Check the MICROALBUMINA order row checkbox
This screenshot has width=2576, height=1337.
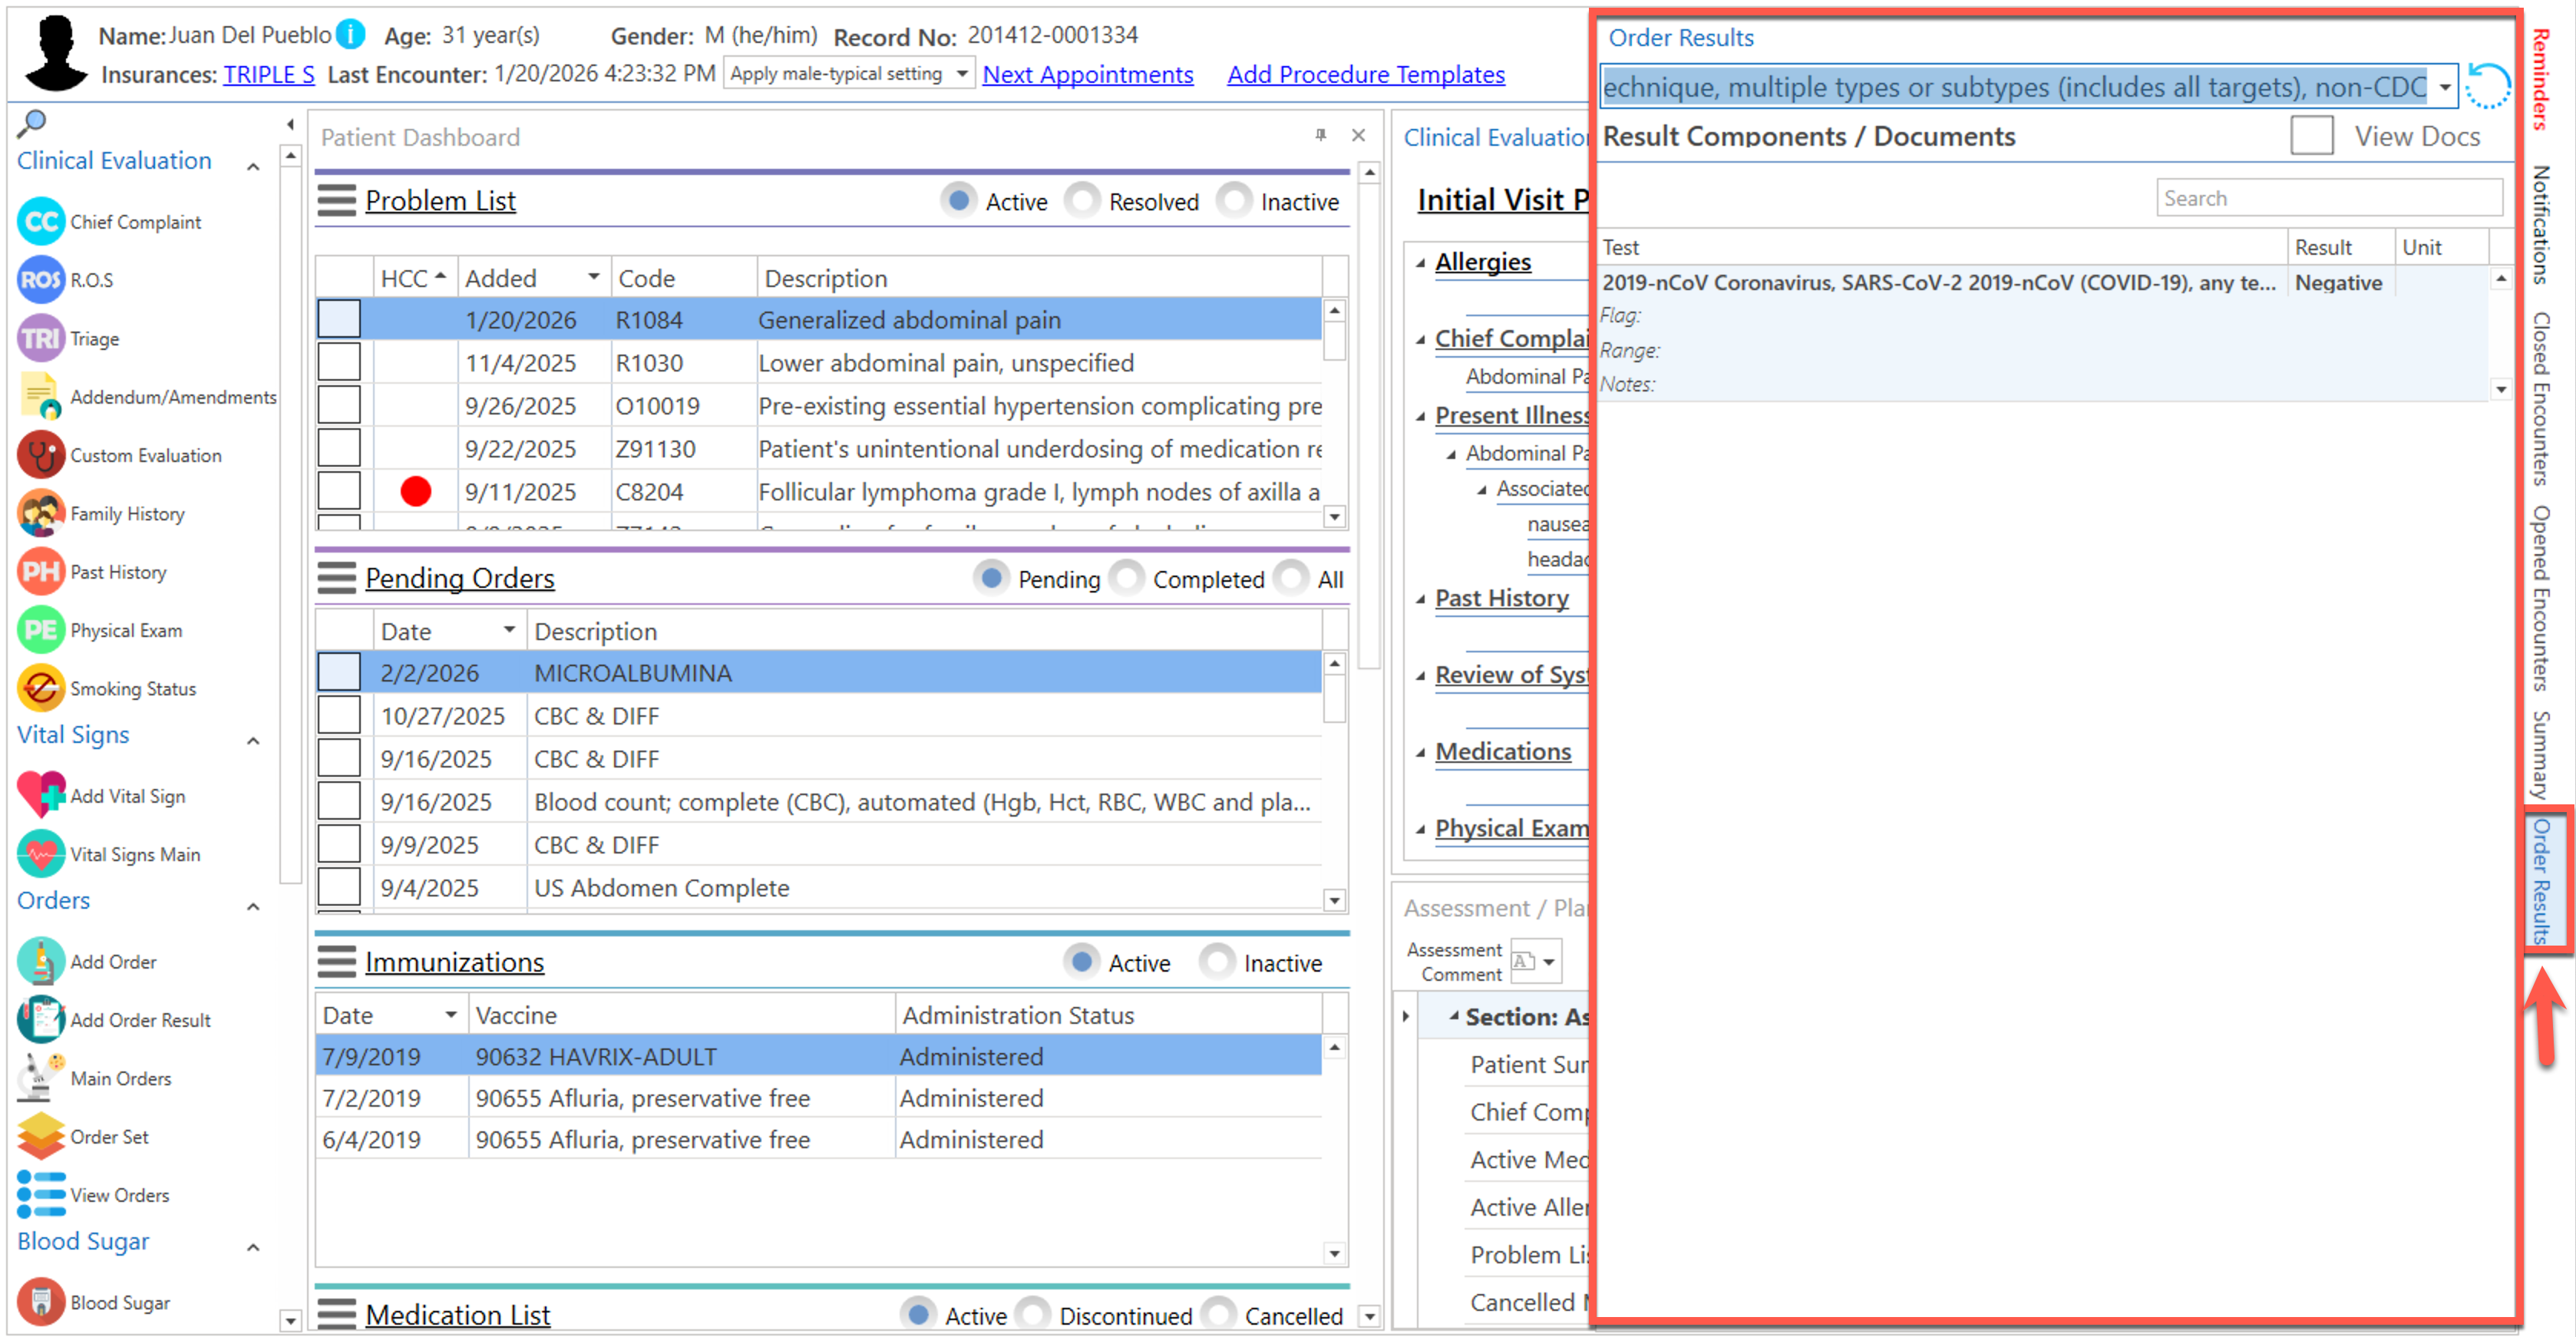(339, 673)
